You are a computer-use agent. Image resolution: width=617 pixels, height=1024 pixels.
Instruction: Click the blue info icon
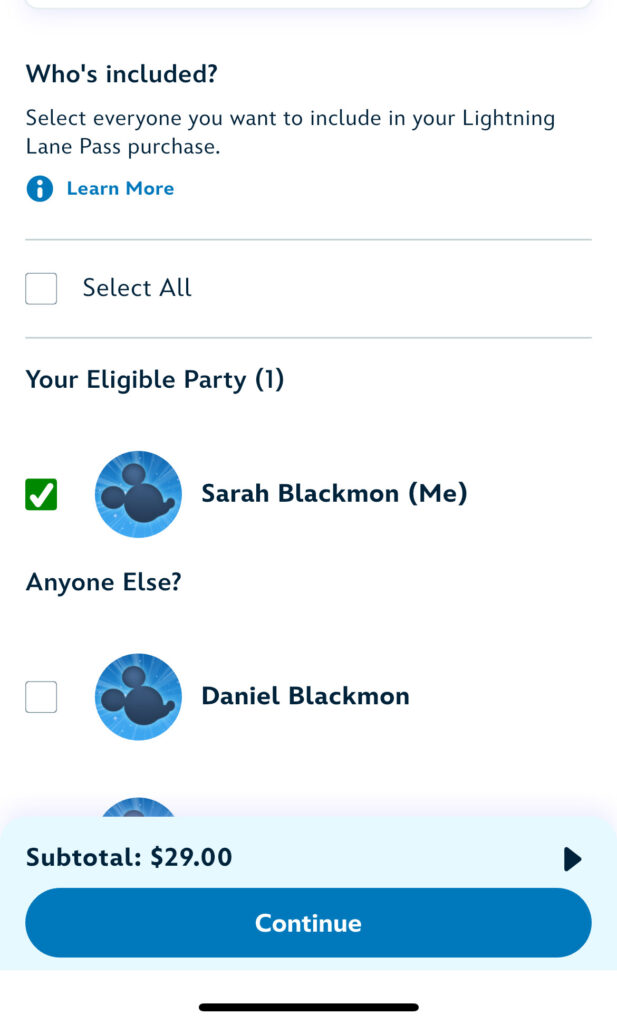pyautogui.click(x=39, y=189)
